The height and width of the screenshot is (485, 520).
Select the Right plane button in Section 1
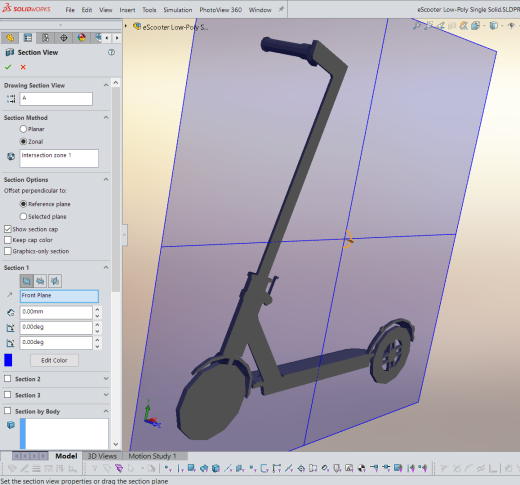[x=55, y=281]
